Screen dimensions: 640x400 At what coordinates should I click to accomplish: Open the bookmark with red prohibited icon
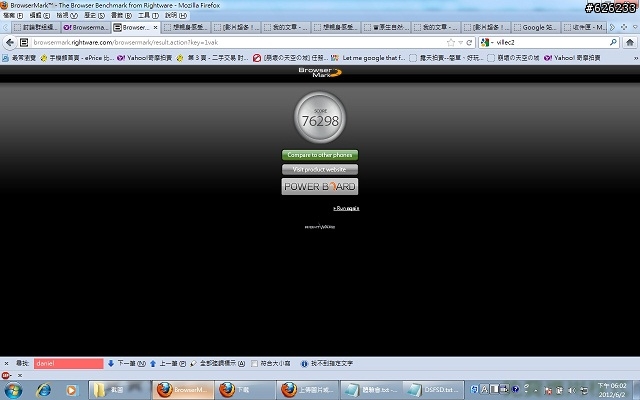click(x=290, y=58)
